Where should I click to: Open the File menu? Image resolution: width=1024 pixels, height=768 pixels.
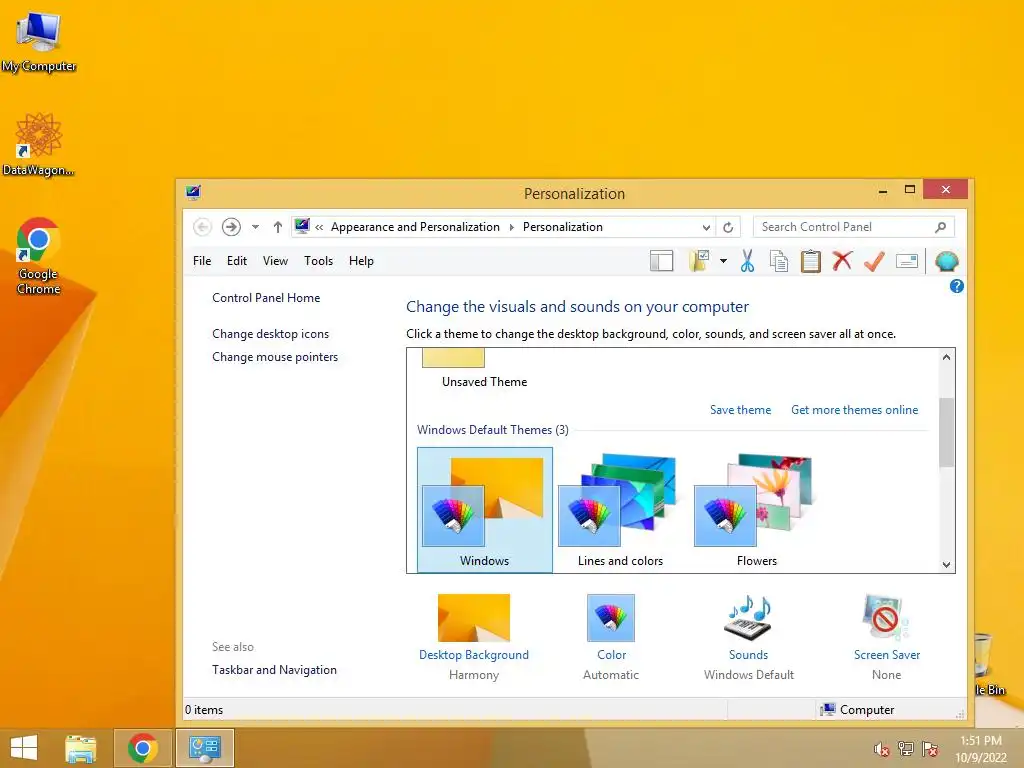(x=202, y=261)
